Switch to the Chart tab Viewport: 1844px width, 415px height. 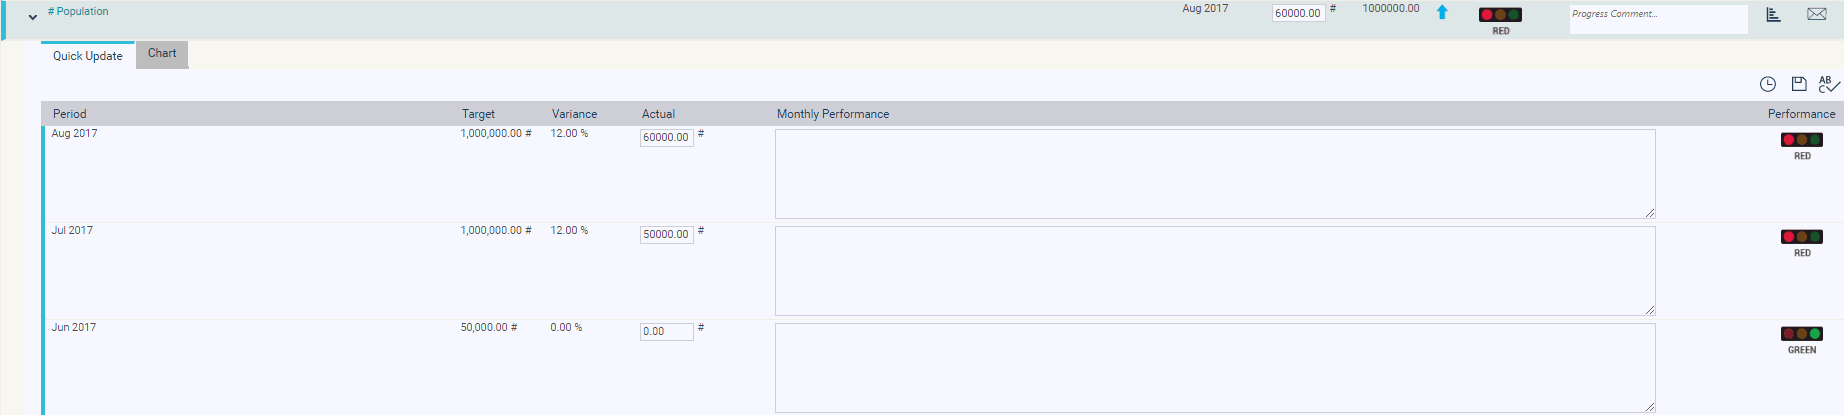162,54
